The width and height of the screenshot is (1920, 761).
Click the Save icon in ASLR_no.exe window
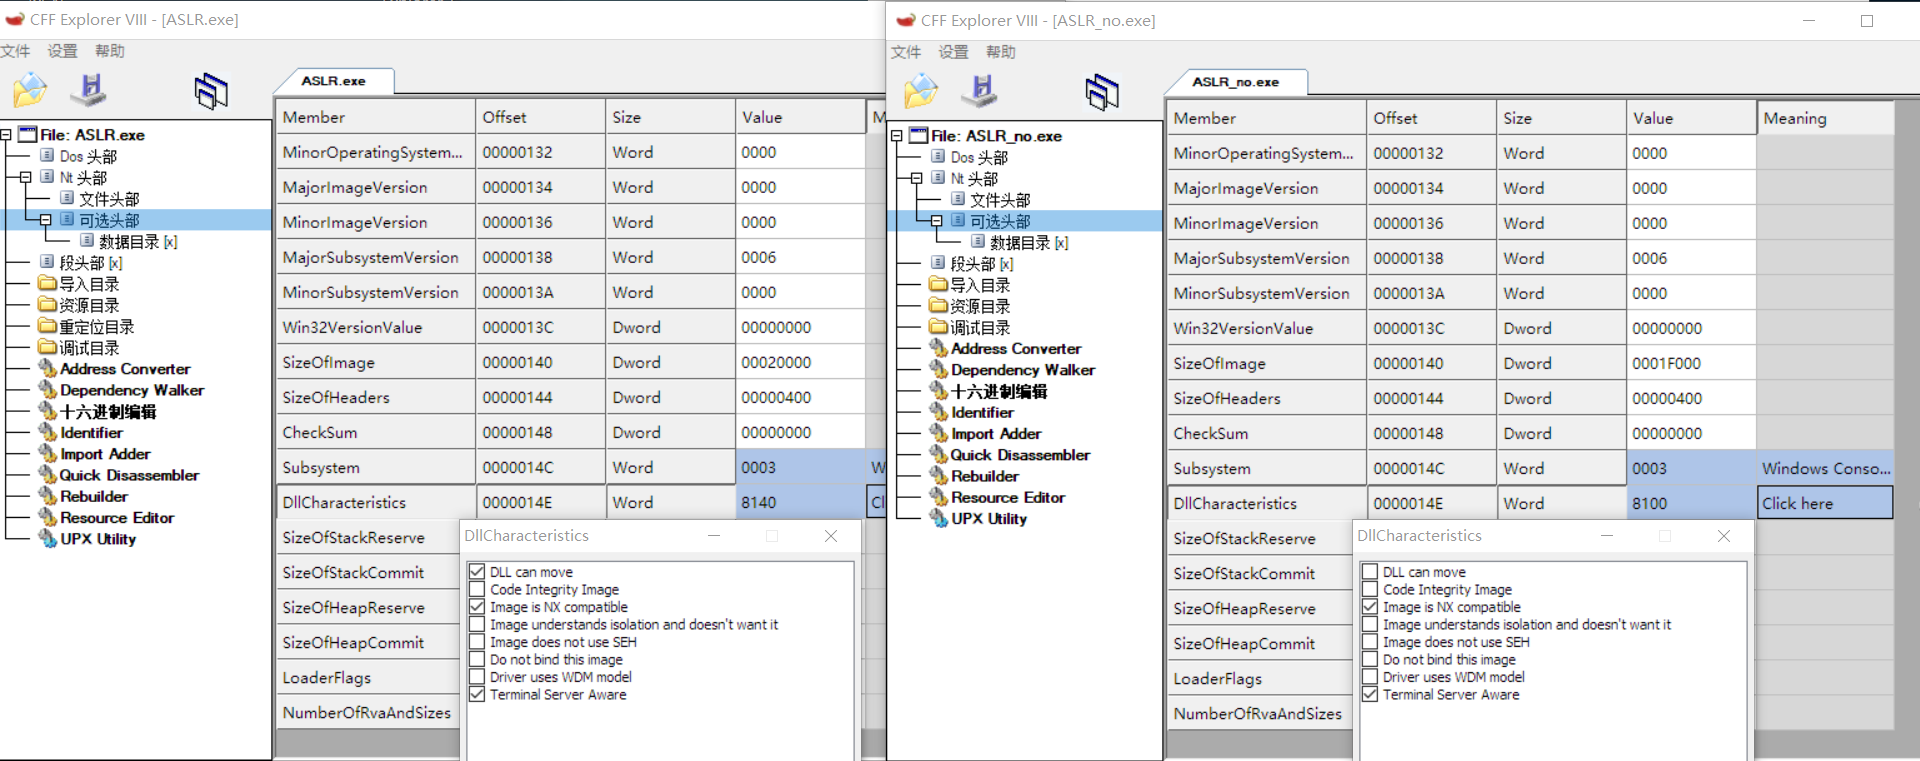[980, 91]
